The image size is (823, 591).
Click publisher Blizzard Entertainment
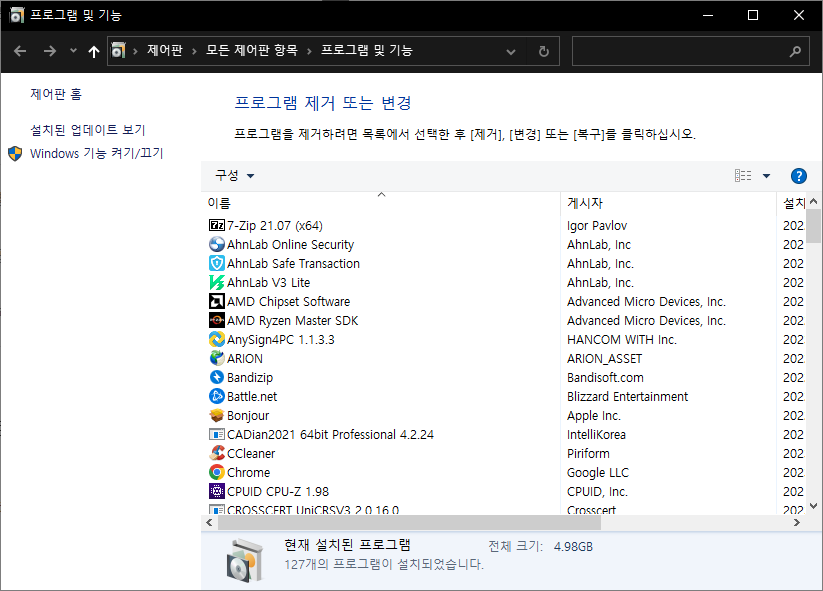click(x=627, y=396)
